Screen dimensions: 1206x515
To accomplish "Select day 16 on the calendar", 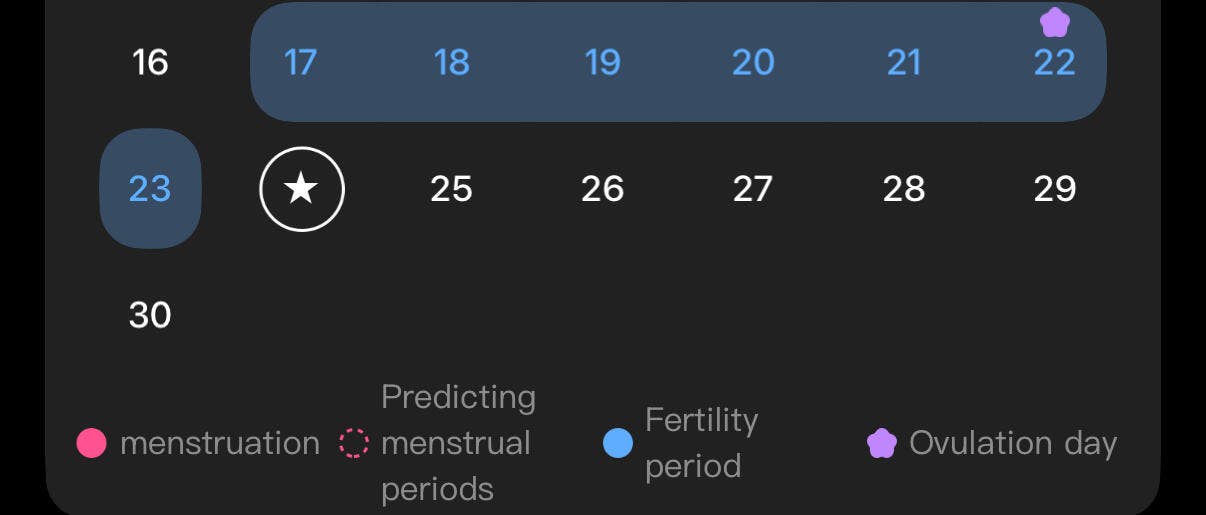I will (x=150, y=63).
